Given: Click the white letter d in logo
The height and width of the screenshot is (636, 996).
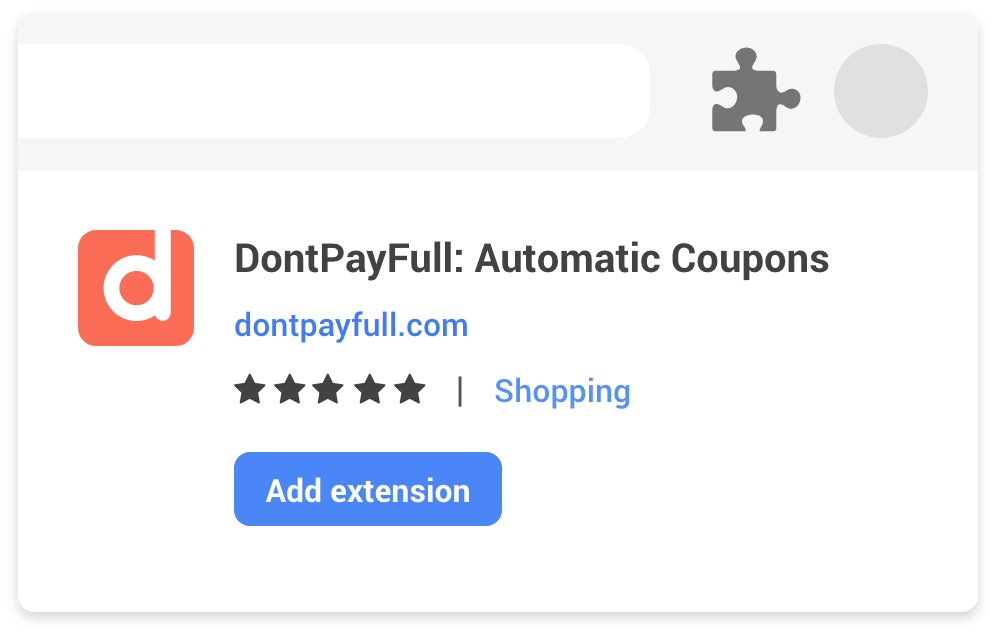Looking at the screenshot, I should click(x=138, y=276).
